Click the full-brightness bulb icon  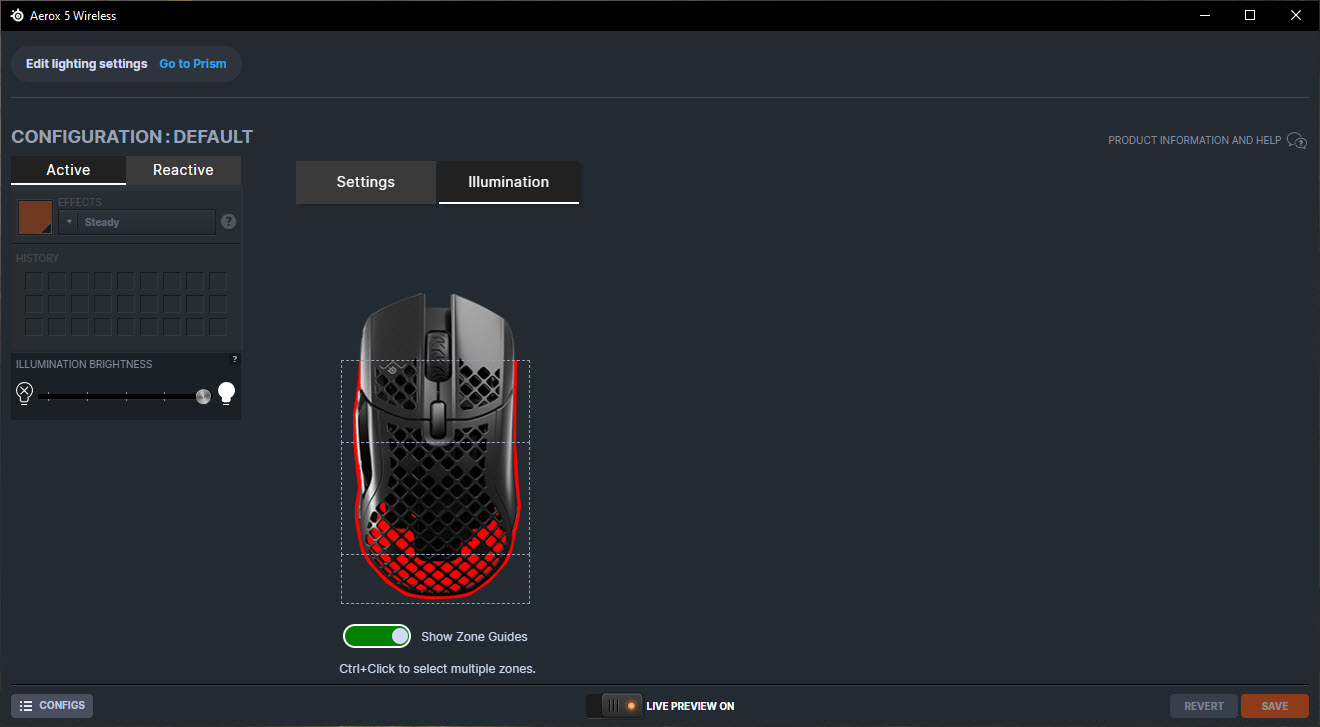coord(227,393)
